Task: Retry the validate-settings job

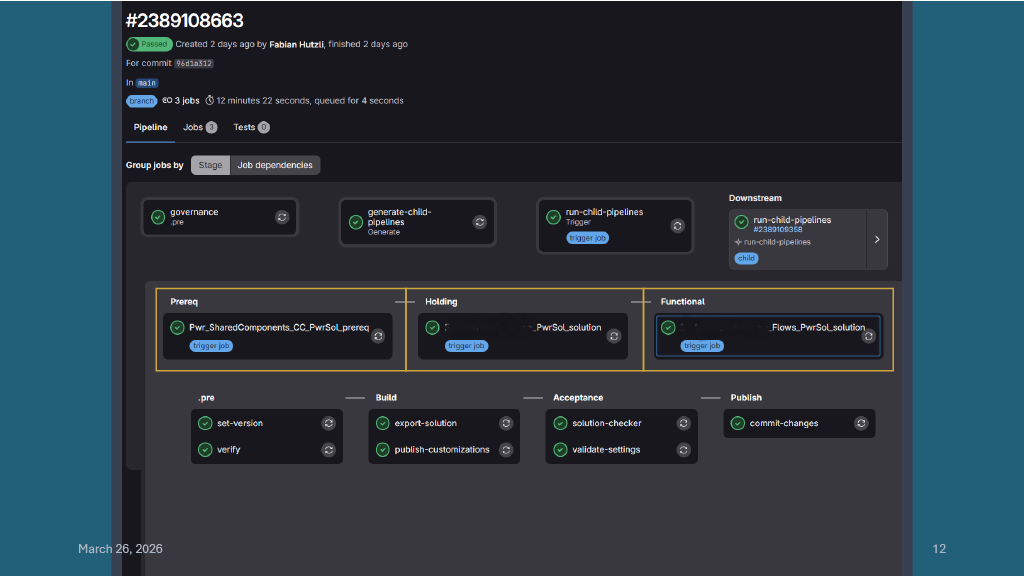Action: pos(683,450)
